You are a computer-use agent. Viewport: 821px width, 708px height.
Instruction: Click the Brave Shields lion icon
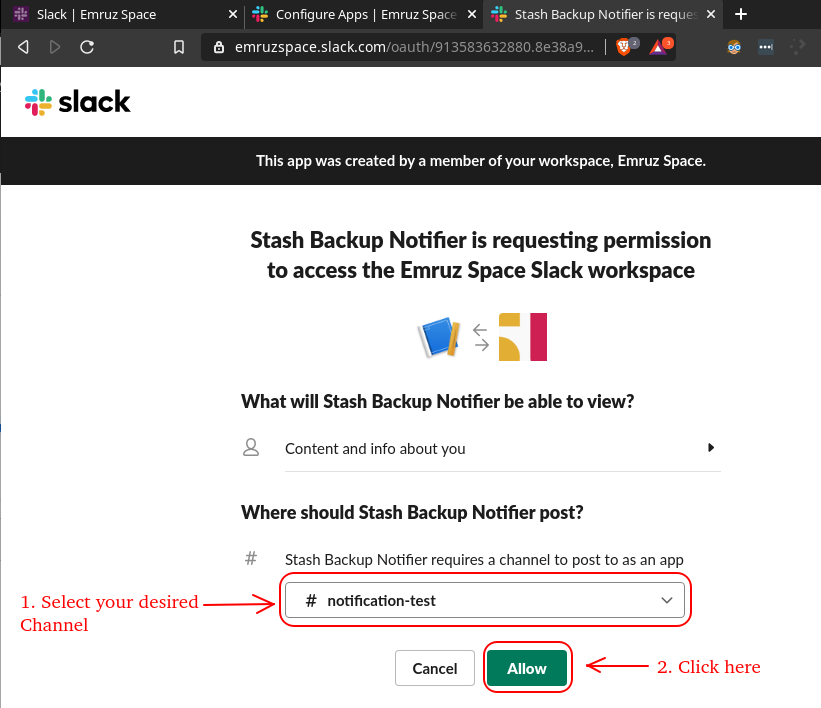point(624,46)
